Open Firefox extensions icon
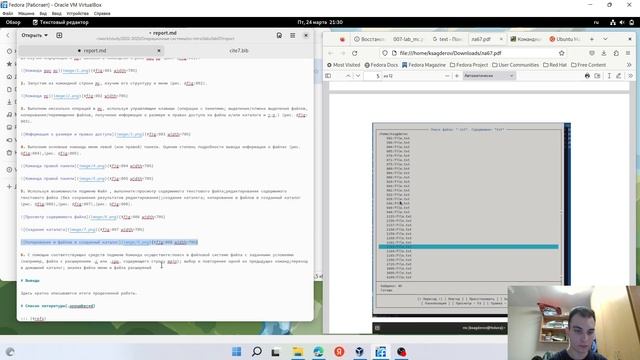This screenshot has width=640, height=360. (x=616, y=53)
